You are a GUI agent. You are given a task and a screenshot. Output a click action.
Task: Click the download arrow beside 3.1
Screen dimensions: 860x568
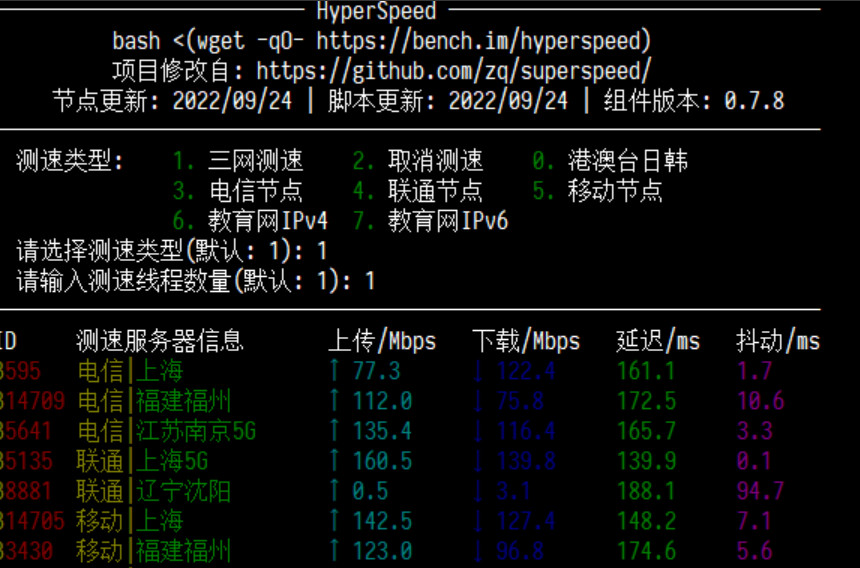coord(478,491)
